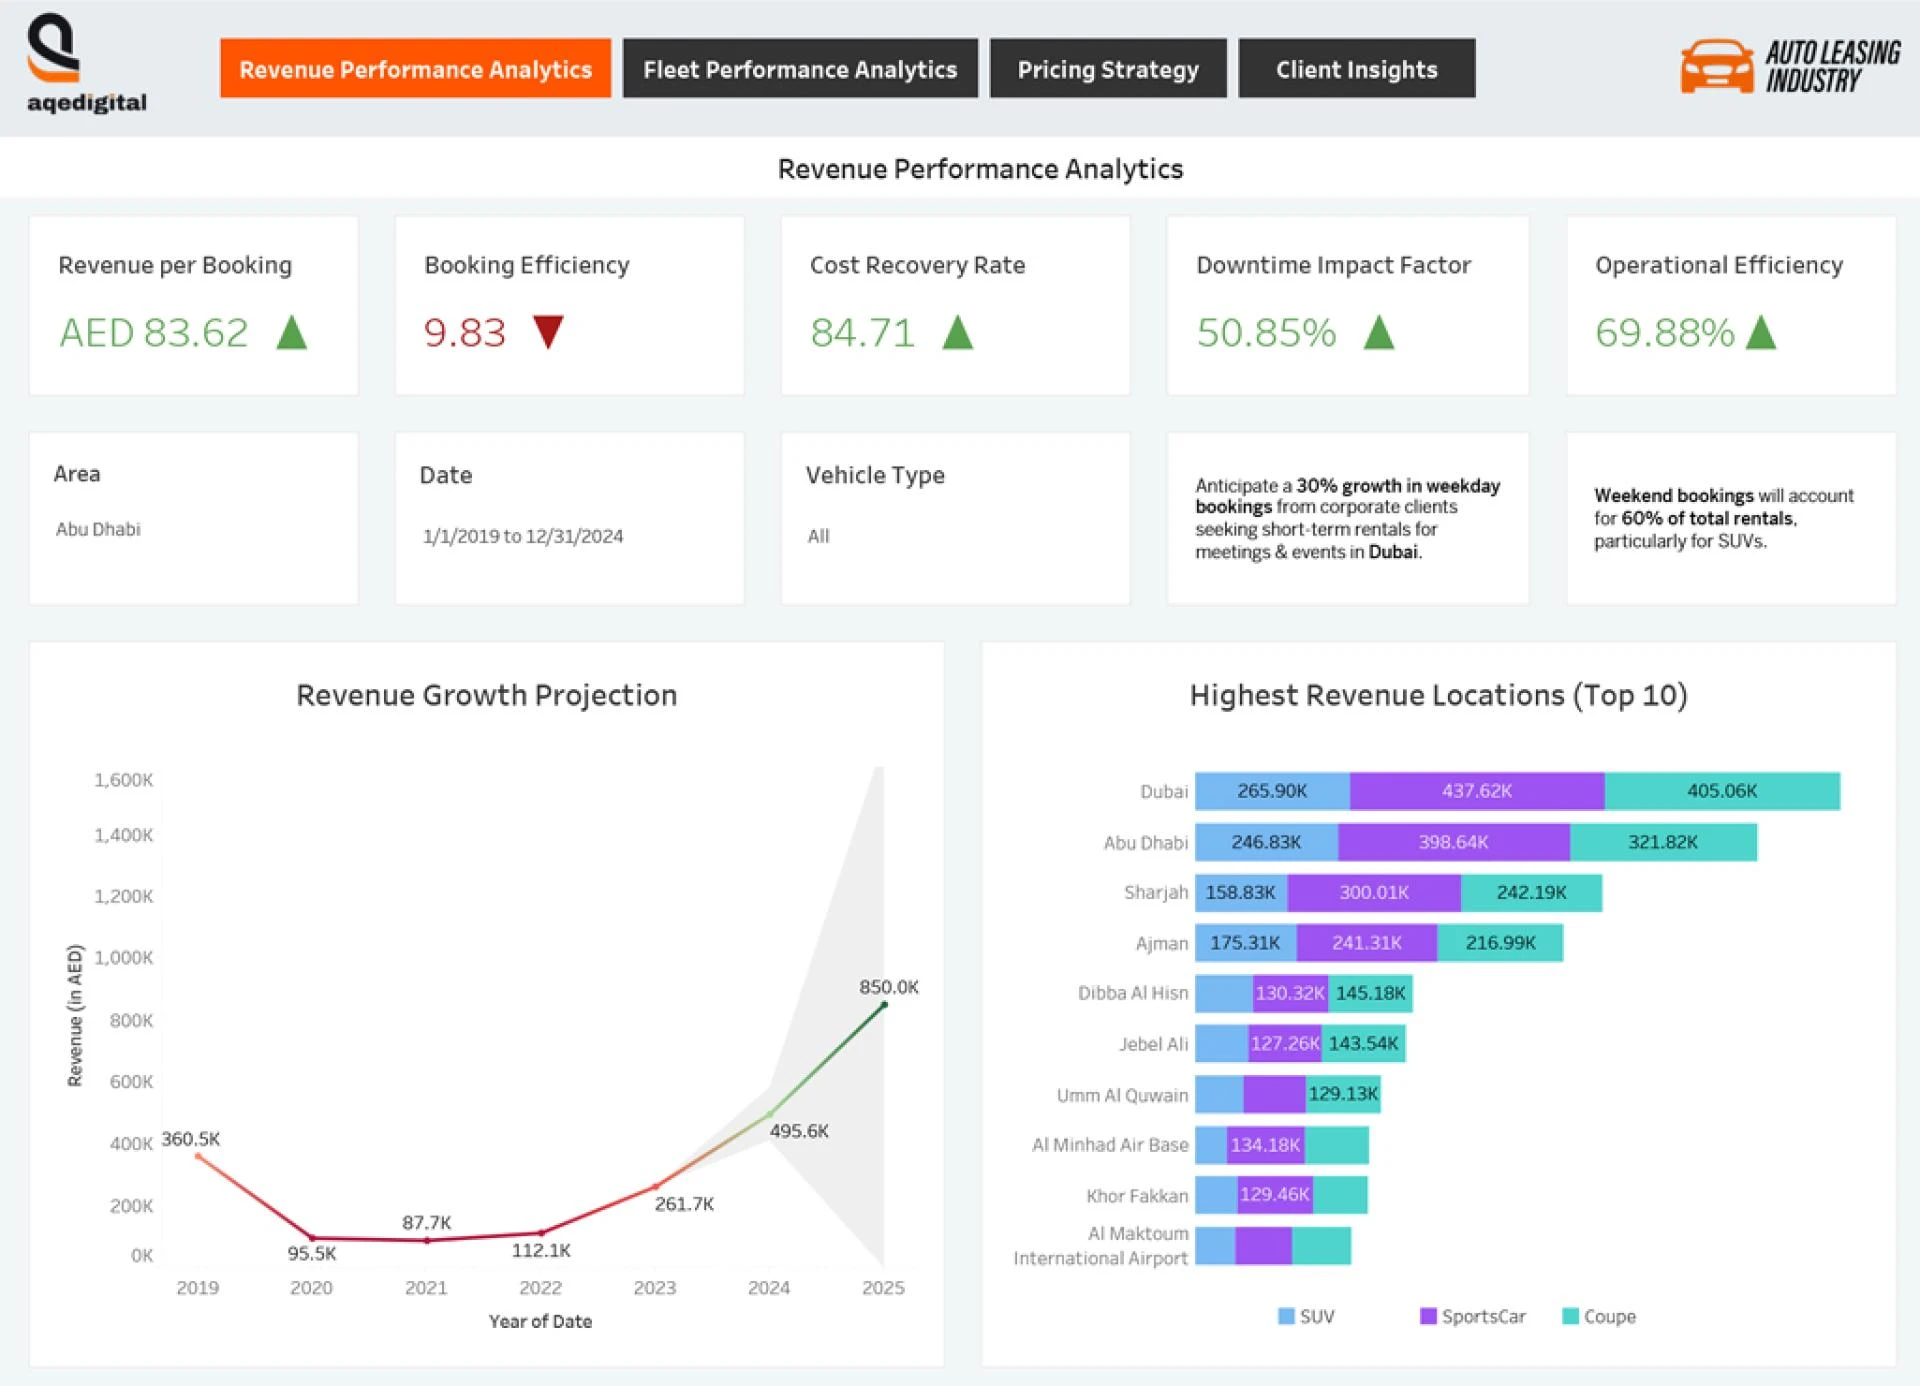Viewport: 1920px width, 1386px height.
Task: Click the blue SUV legend swatch
Action: 1286,1316
